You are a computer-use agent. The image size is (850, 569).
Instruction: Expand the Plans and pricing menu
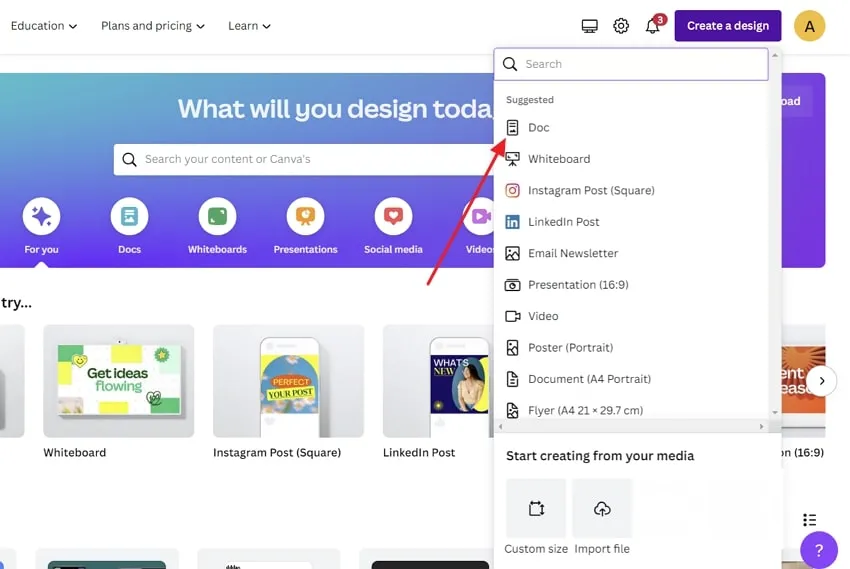coord(153,26)
